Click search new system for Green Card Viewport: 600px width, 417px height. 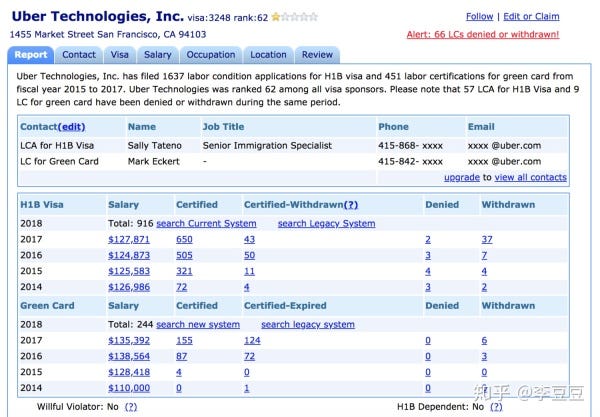pos(198,324)
